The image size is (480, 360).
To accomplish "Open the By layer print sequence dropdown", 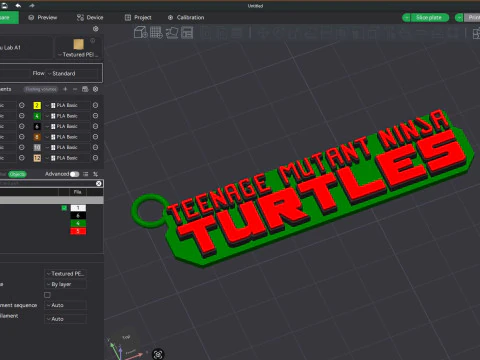I will (x=65, y=284).
